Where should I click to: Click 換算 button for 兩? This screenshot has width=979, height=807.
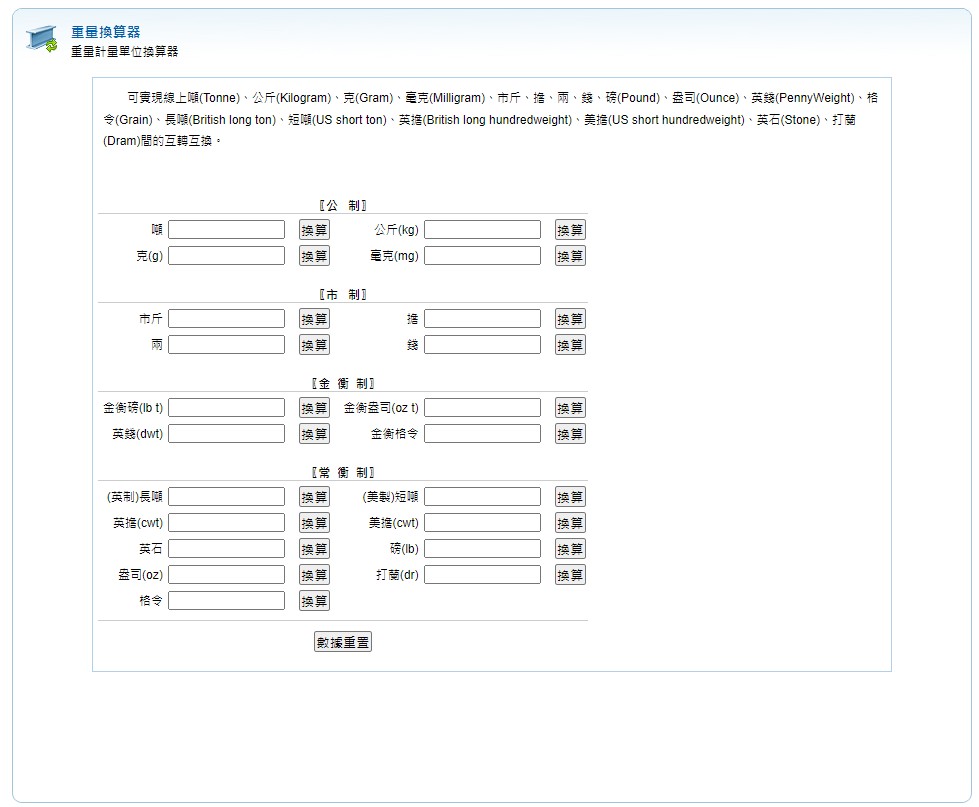pyautogui.click(x=314, y=345)
